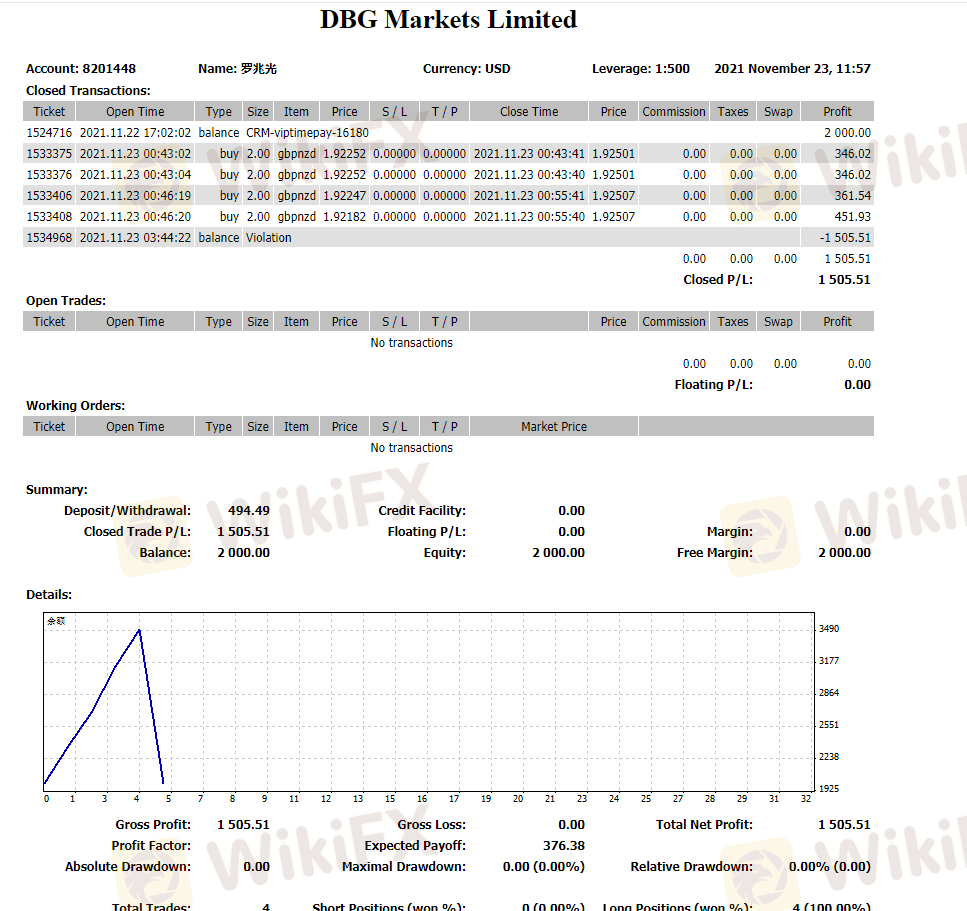This screenshot has height=911, width=967.
Task: Click the "Free Margin:" label
Action: click(715, 553)
